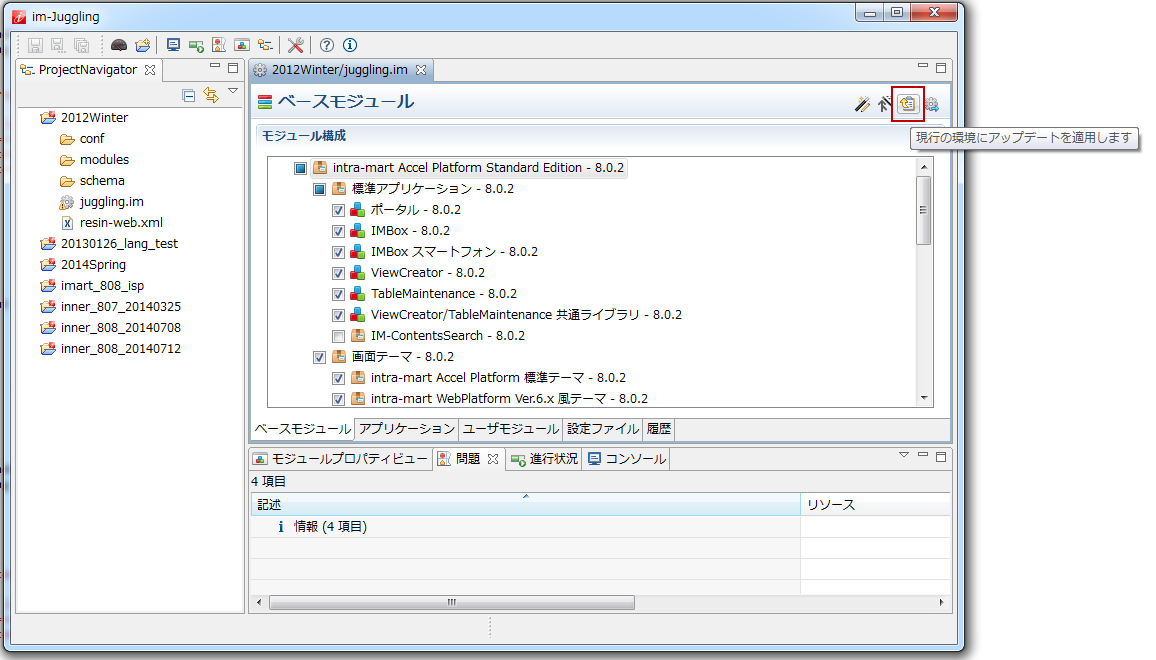
Task: Switch to 設定ファイル tab
Action: [x=603, y=429]
